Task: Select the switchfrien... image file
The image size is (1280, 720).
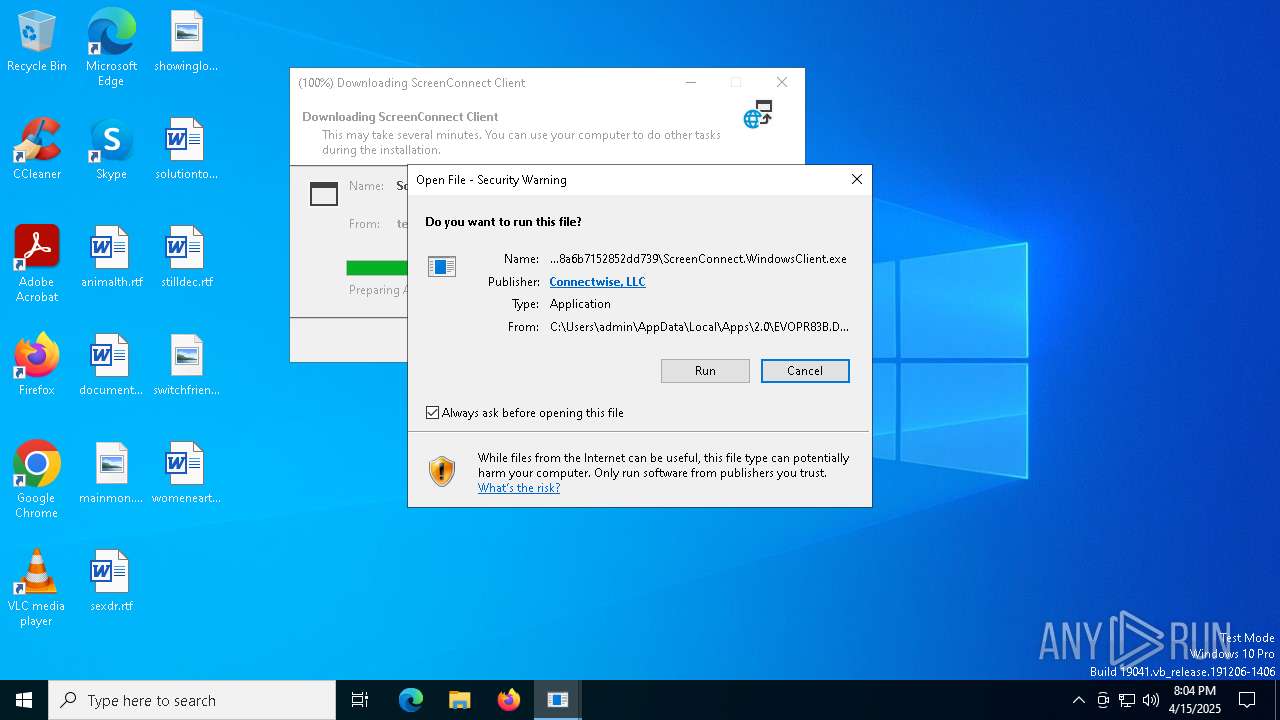Action: tap(186, 366)
